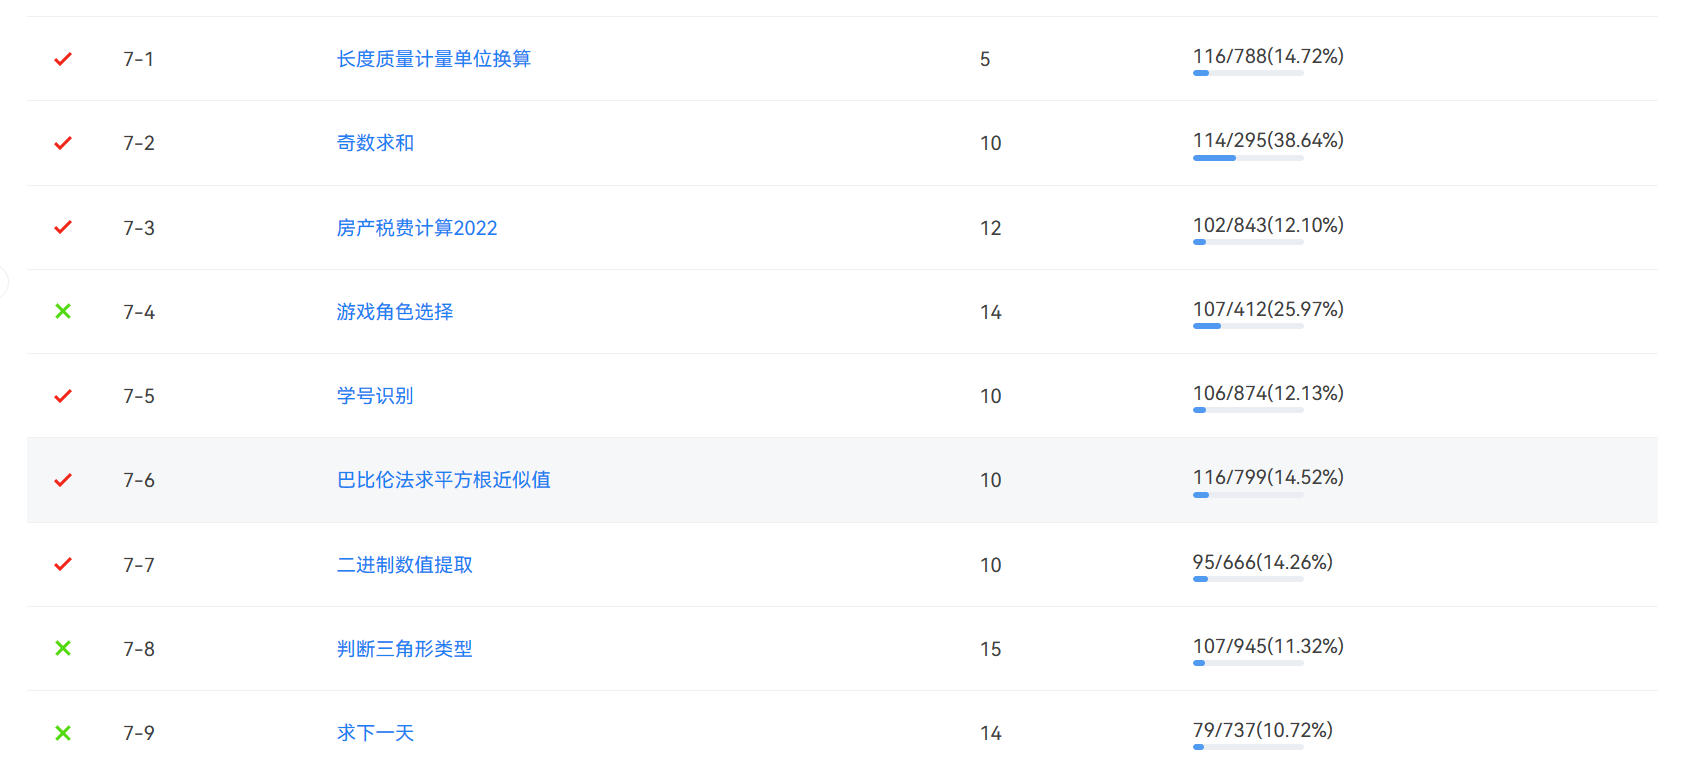
Task: Click the 114/295 pass rate progress bar
Action: [x=1247, y=158]
